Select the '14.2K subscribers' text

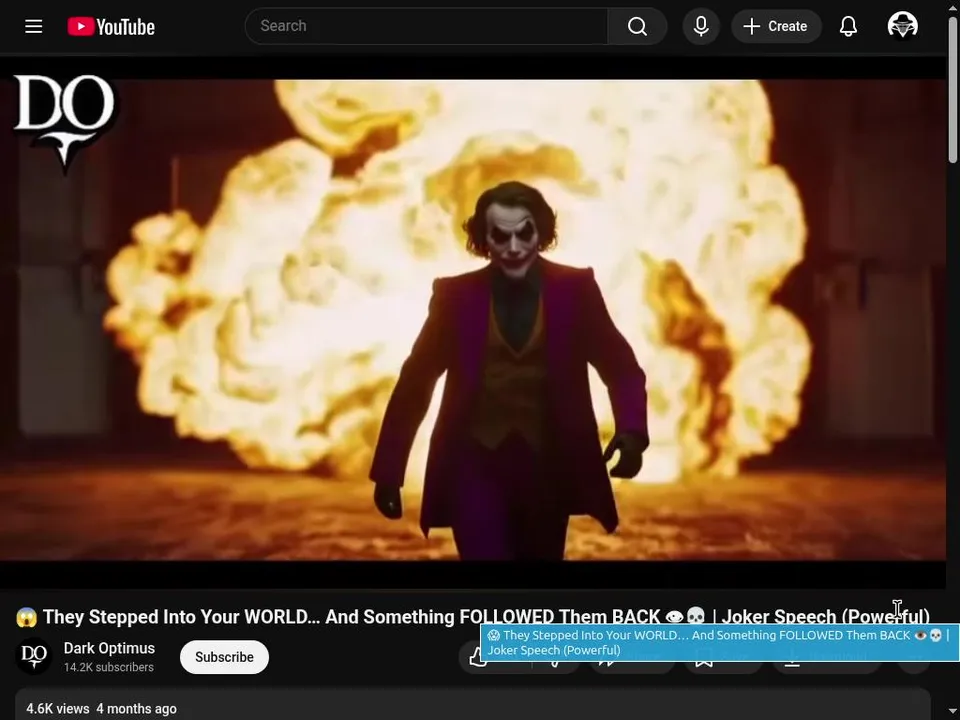point(108,667)
